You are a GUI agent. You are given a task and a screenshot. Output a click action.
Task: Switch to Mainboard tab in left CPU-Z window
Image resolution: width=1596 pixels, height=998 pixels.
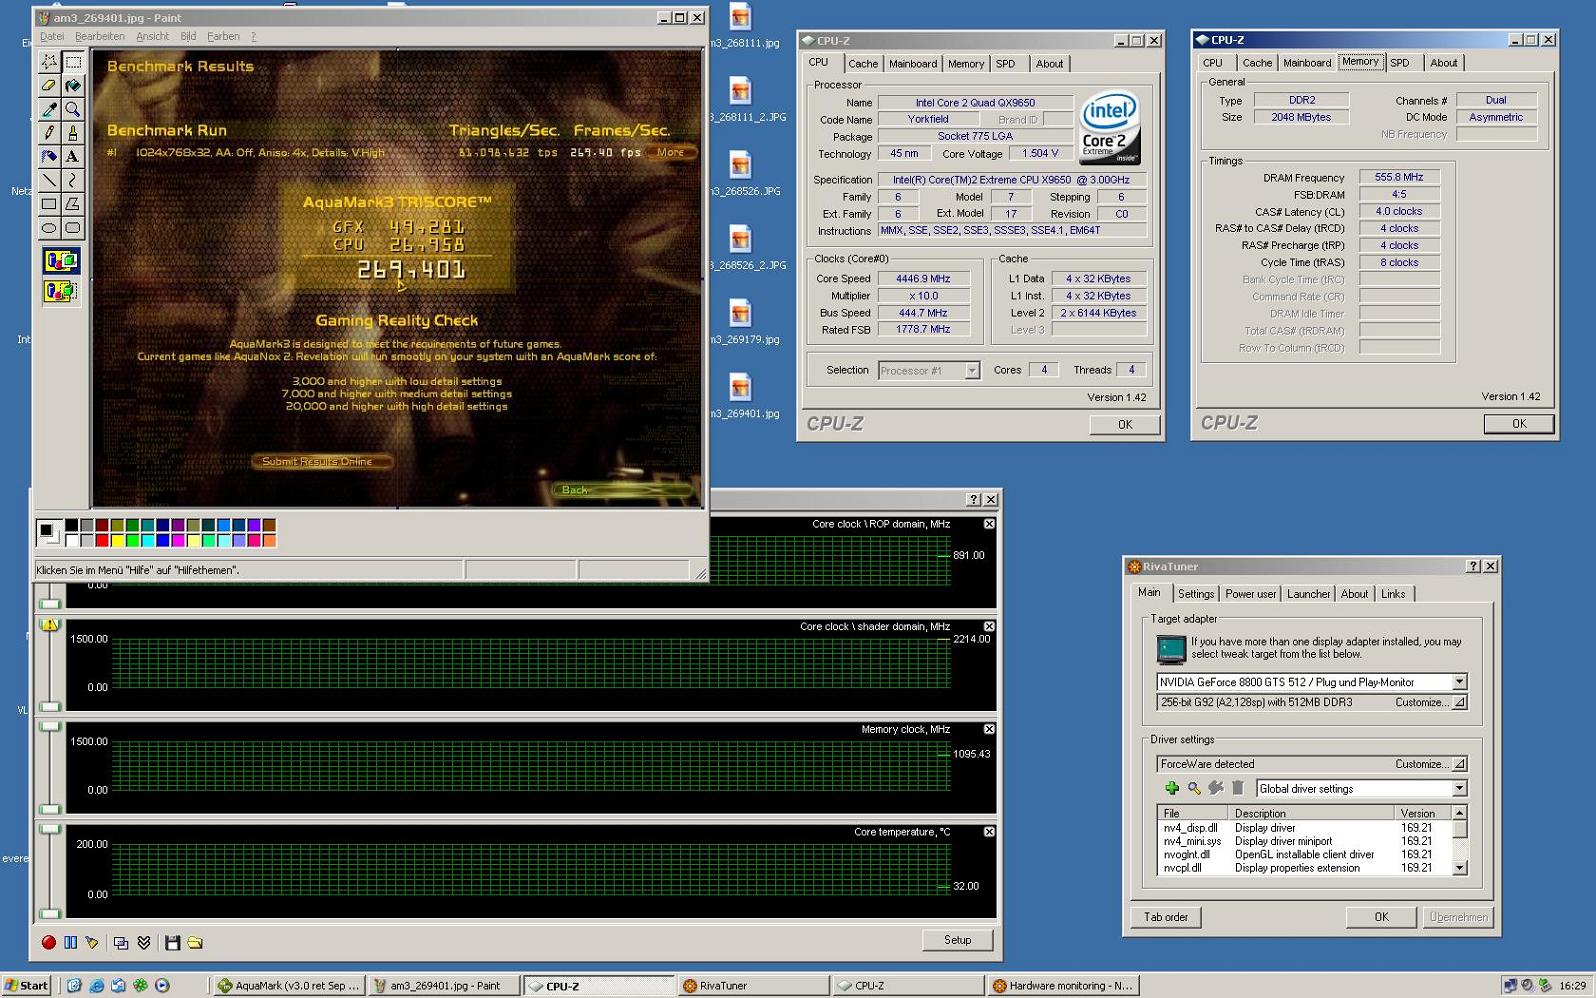point(913,64)
